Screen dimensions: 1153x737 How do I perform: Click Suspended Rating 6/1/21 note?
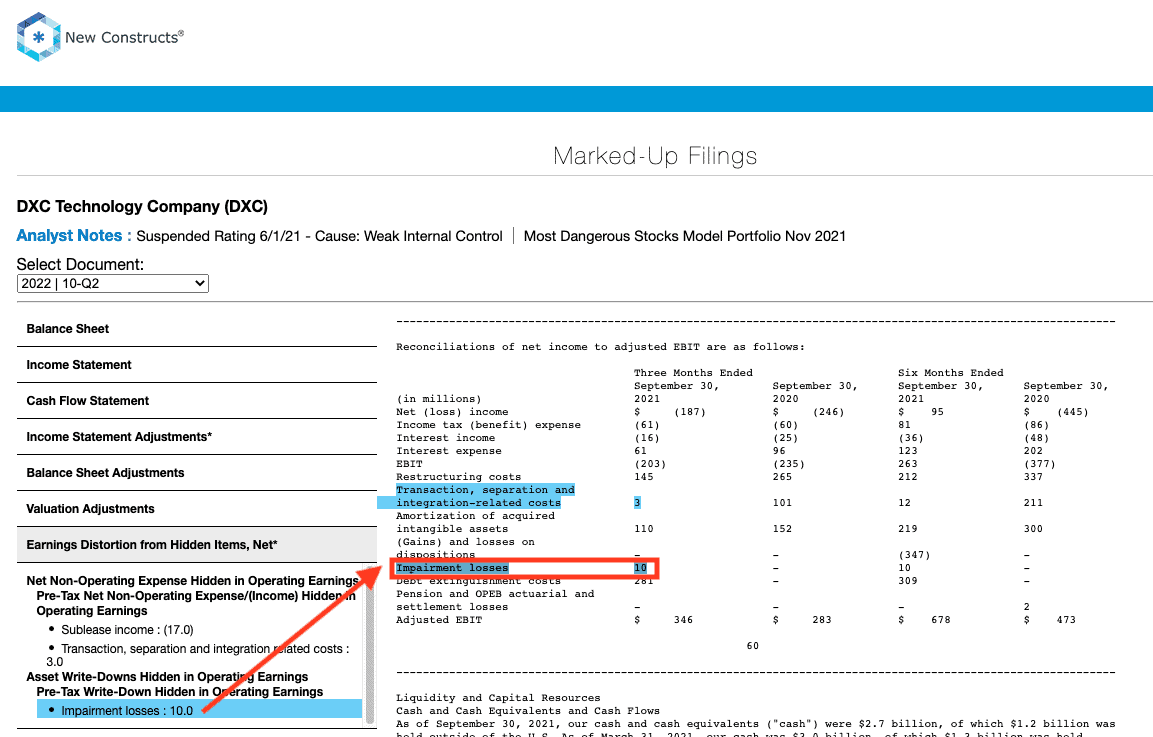pyautogui.click(x=319, y=236)
